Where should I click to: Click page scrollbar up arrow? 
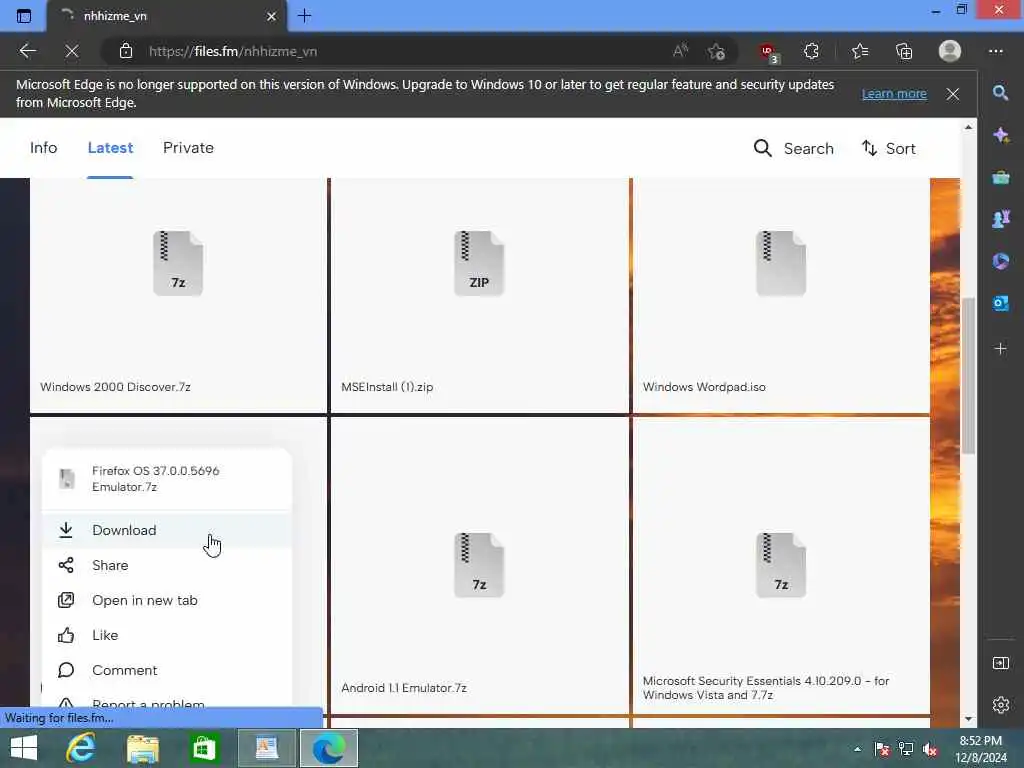pos(968,127)
